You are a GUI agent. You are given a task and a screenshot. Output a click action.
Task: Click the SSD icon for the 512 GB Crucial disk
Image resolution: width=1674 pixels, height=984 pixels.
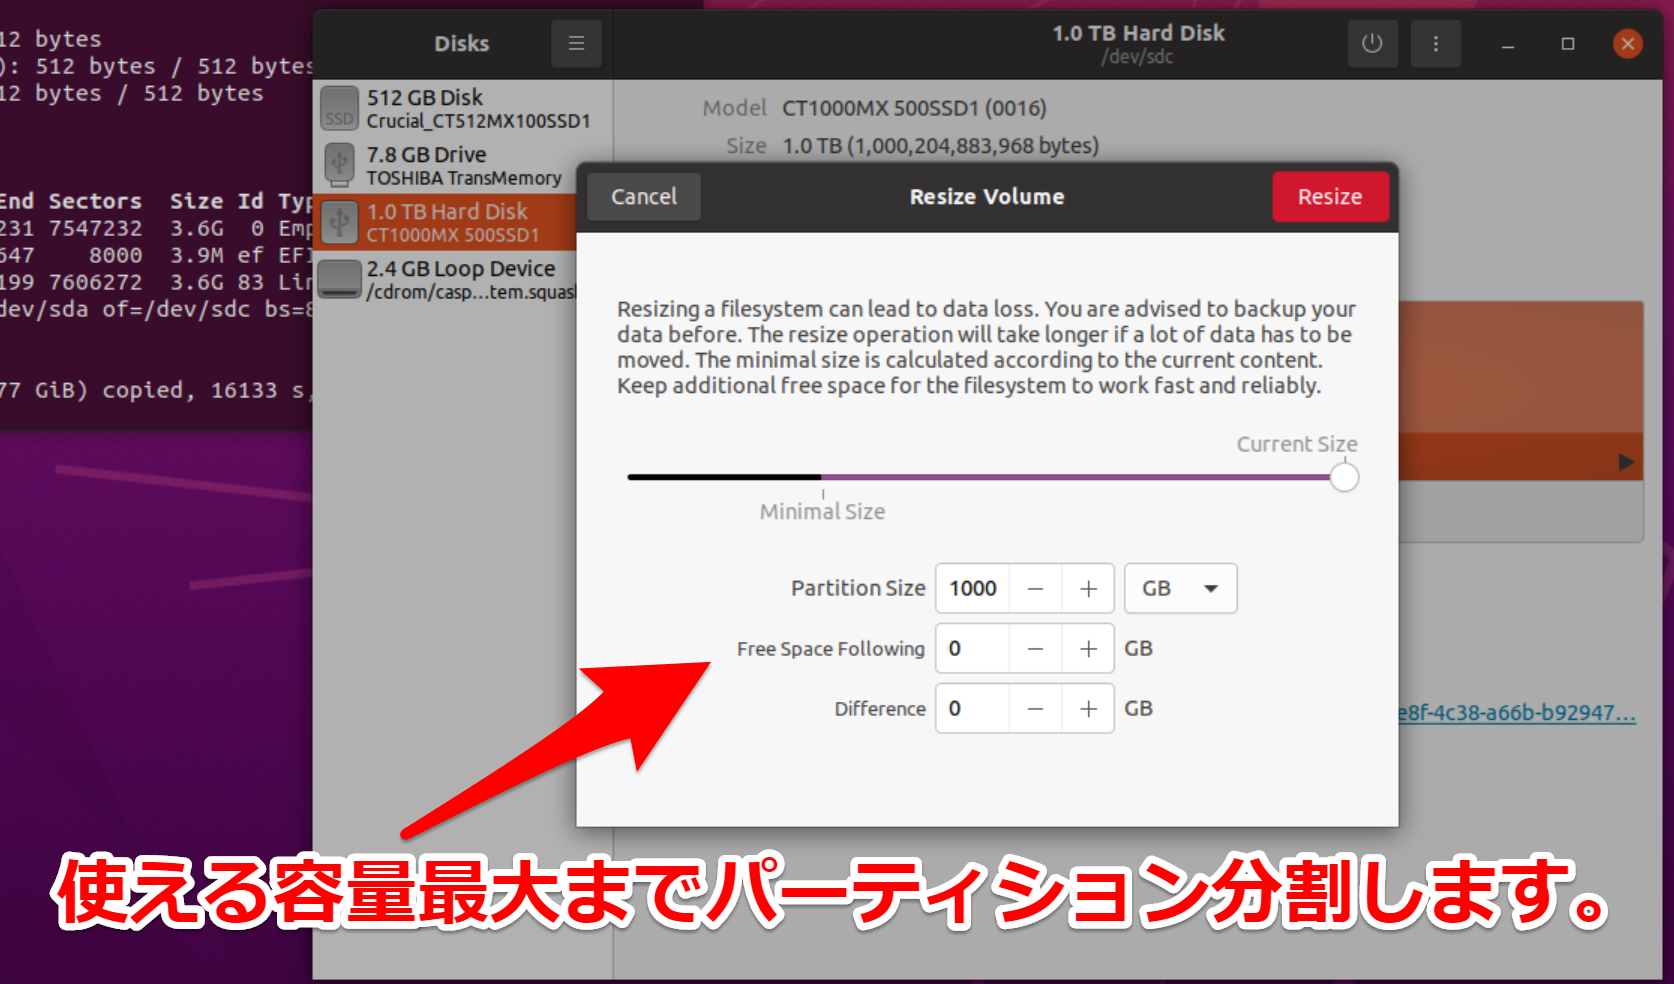tap(339, 109)
